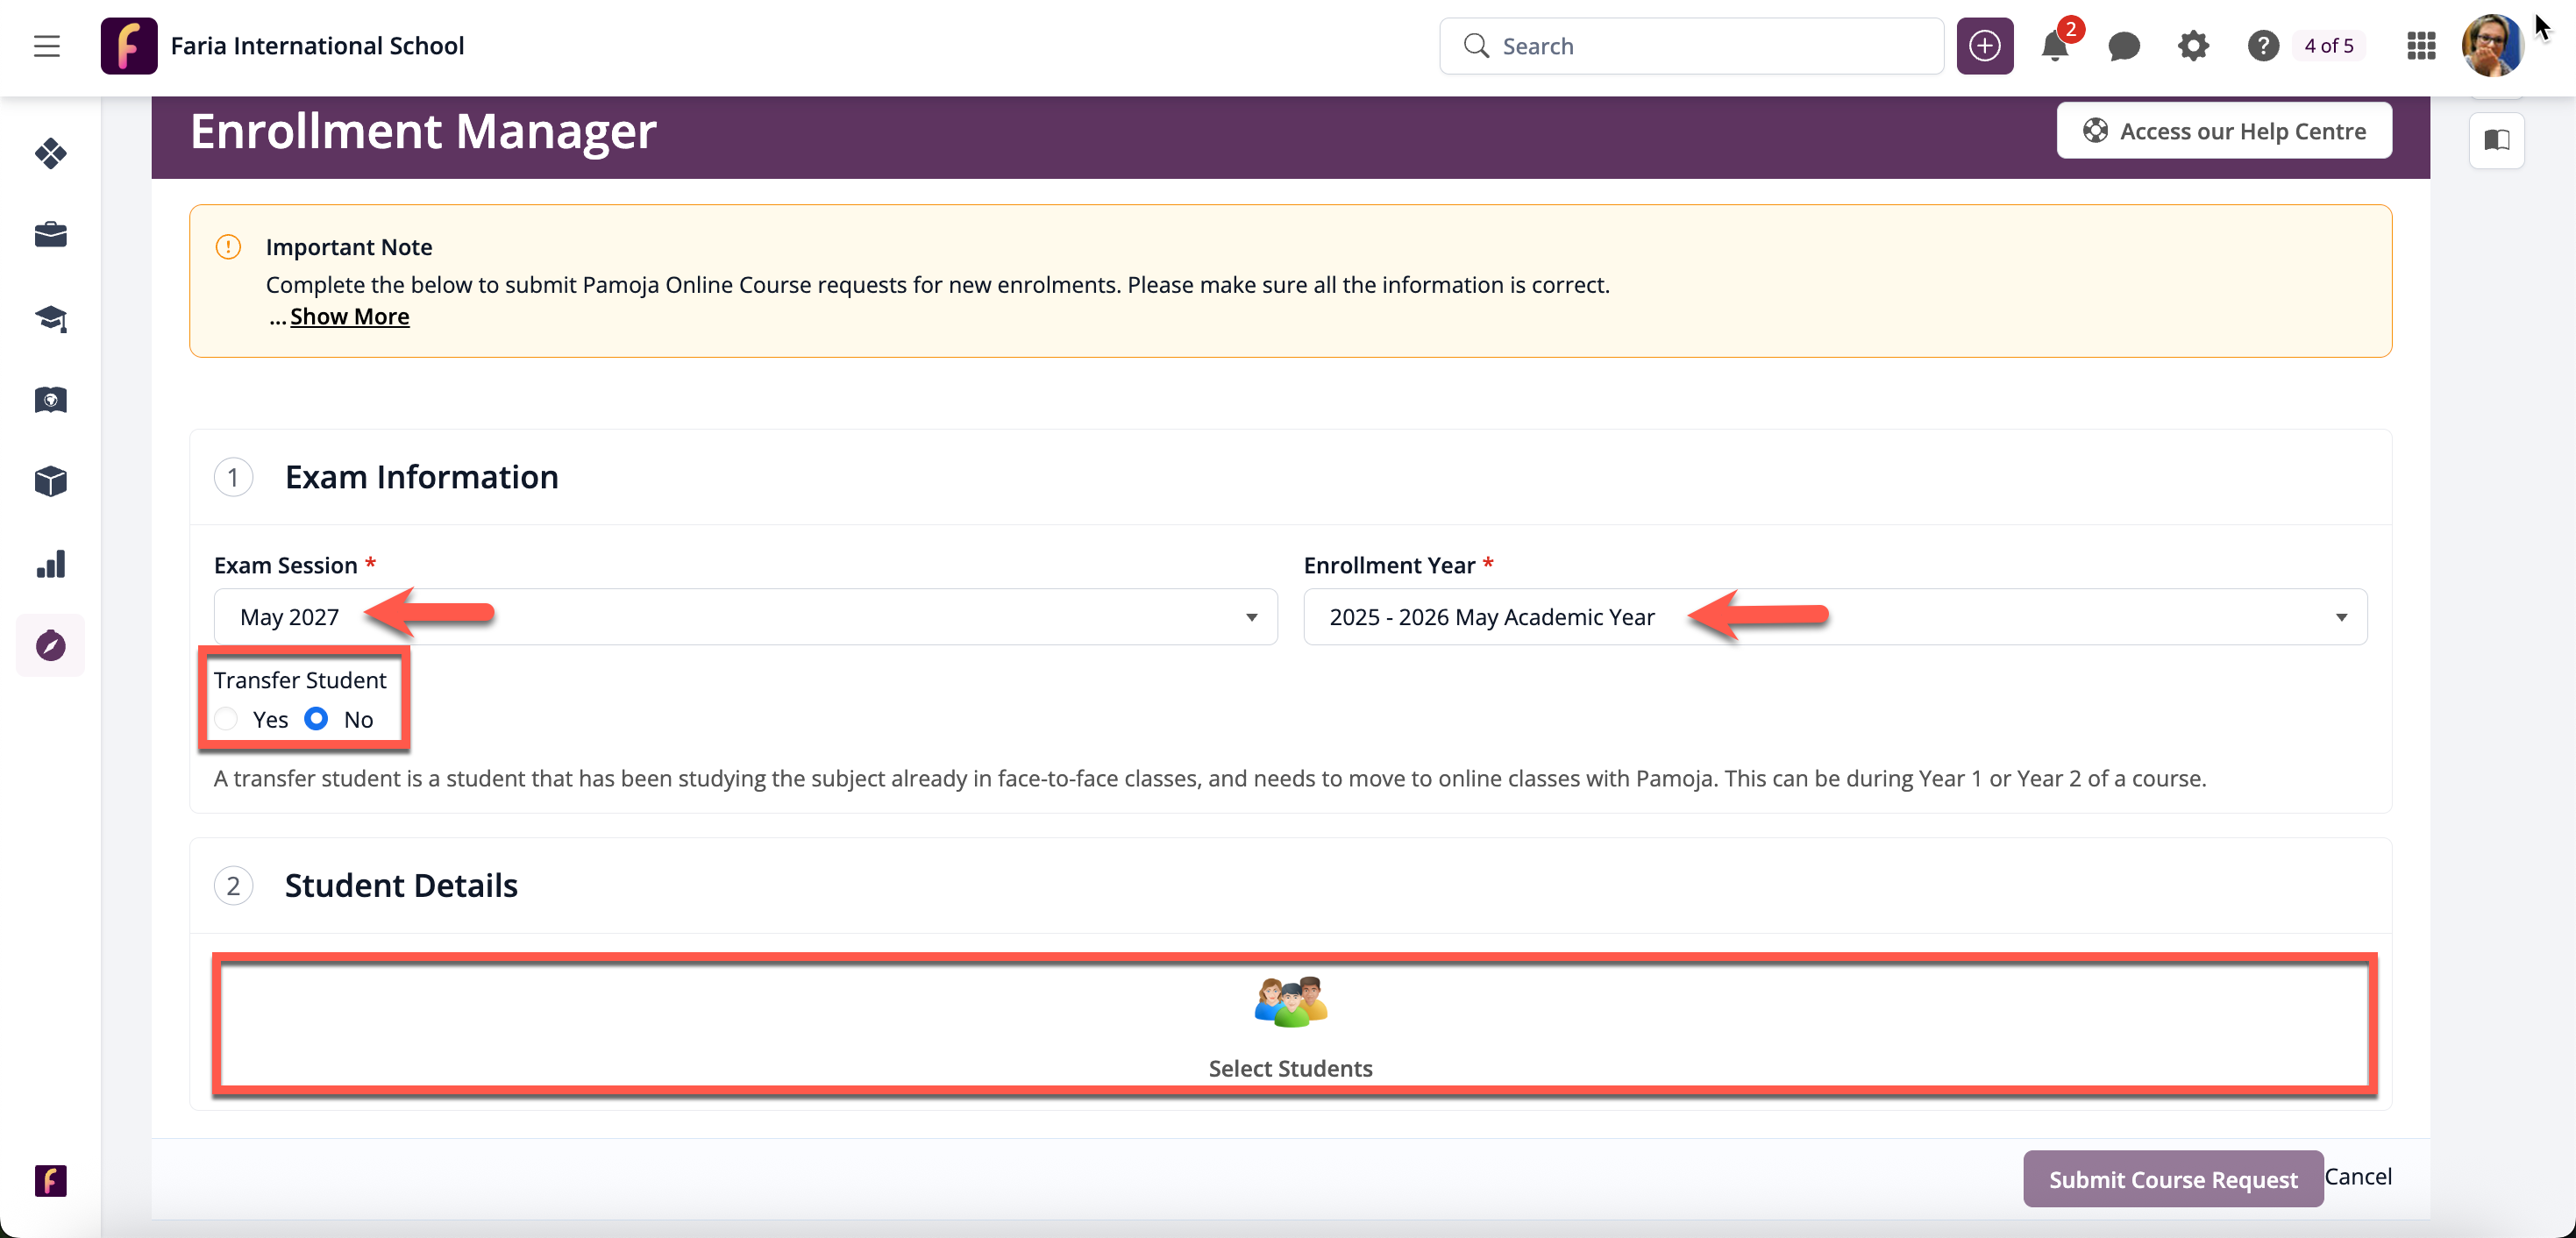
Task: Open the messages chat bubble icon
Action: (x=2123, y=46)
